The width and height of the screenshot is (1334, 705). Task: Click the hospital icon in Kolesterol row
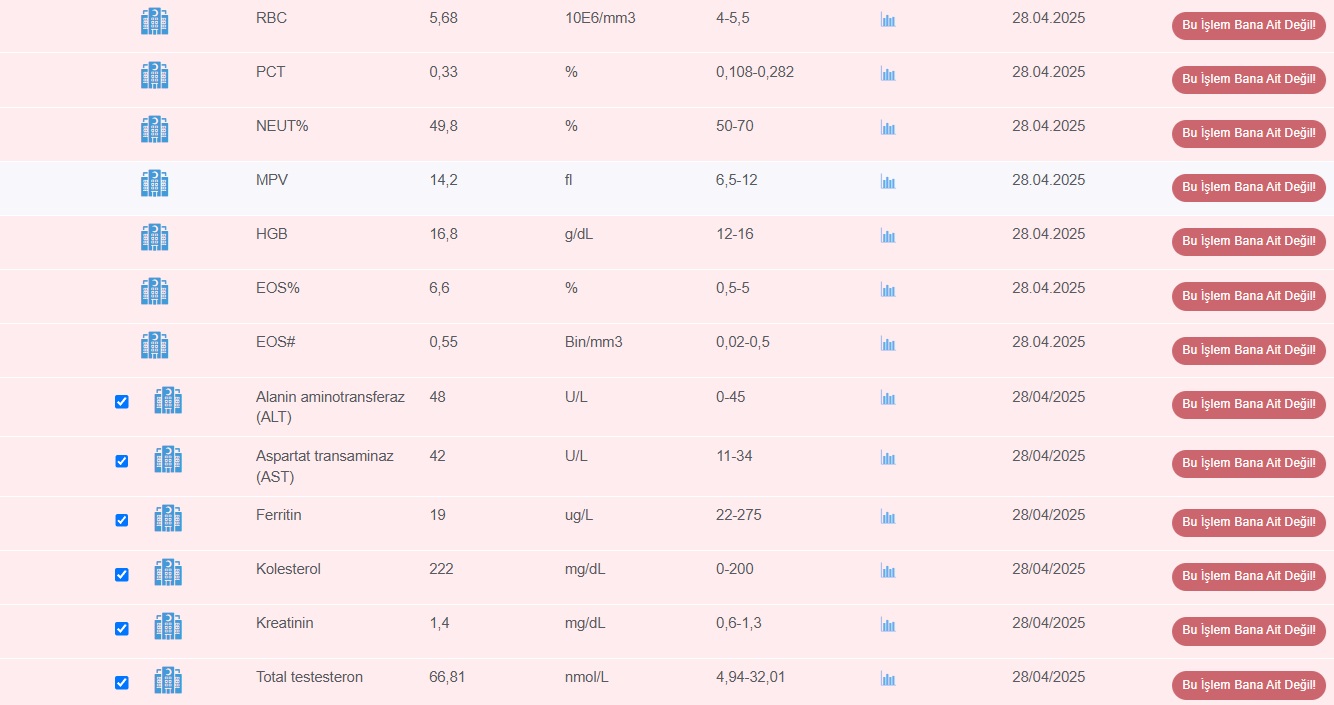pos(168,572)
